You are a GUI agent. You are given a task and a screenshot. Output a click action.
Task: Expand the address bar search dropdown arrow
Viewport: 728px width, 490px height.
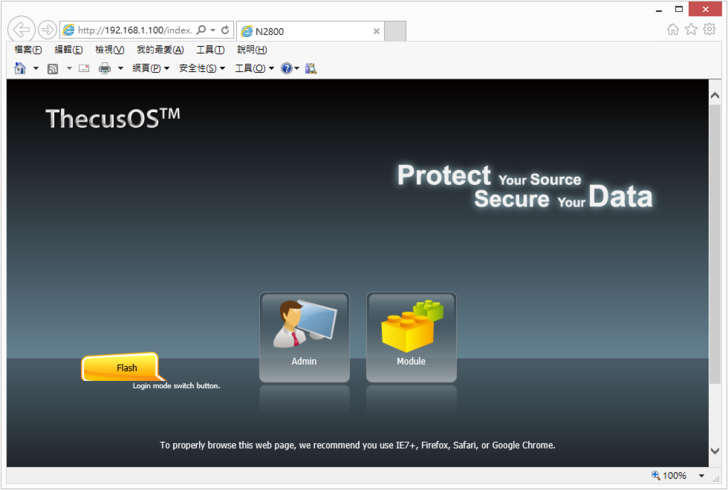(x=213, y=31)
